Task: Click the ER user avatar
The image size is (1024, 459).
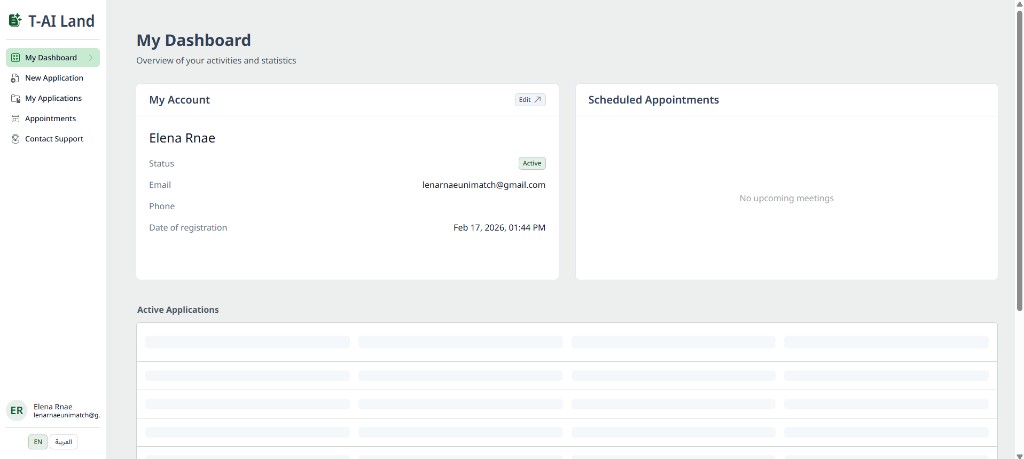Action: tap(16, 411)
